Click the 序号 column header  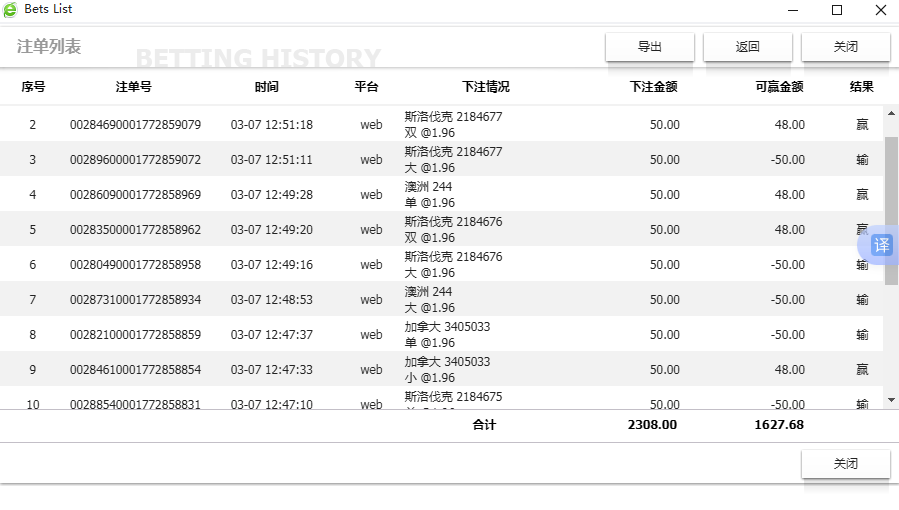(x=33, y=87)
